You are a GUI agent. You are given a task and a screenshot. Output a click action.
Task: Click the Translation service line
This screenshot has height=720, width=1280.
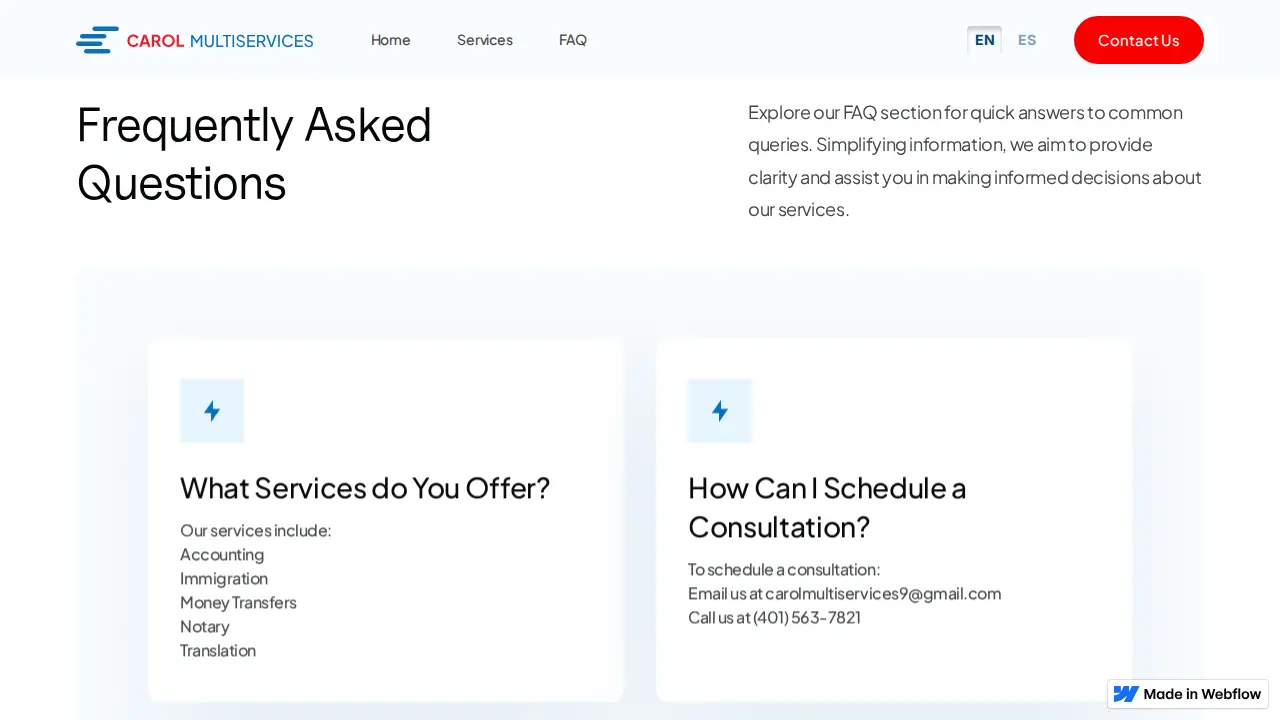tap(218, 650)
